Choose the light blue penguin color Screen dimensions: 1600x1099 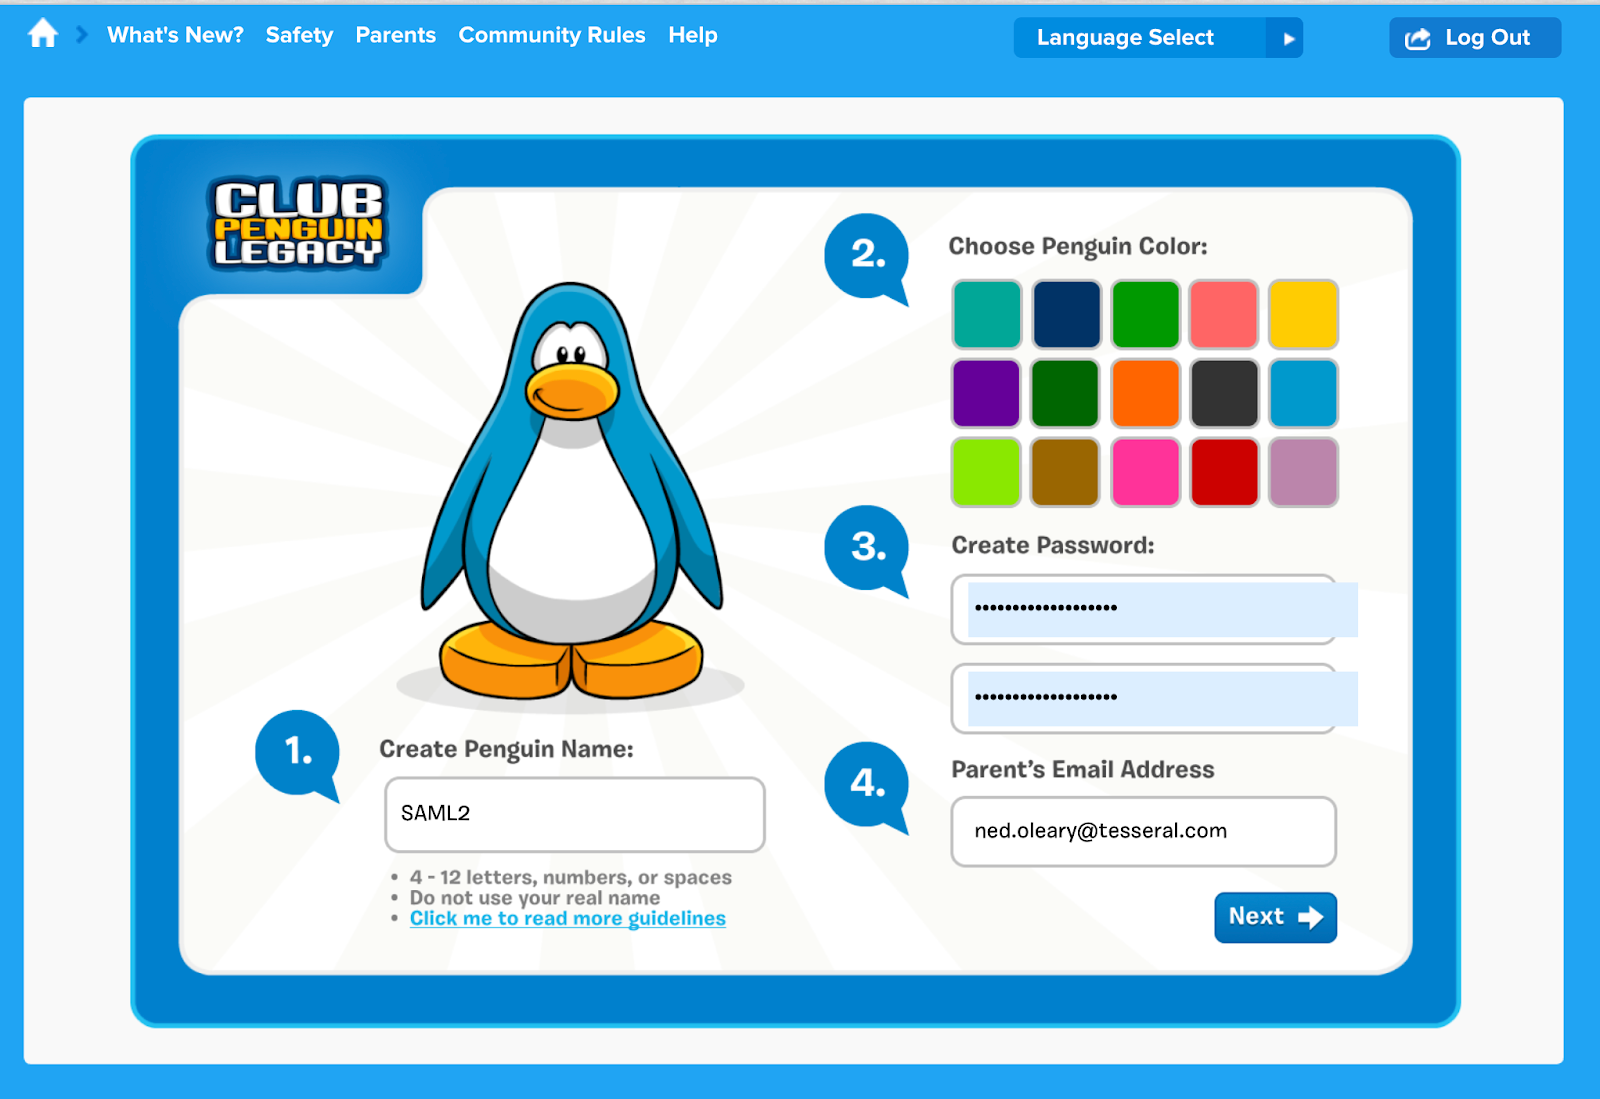1303,393
